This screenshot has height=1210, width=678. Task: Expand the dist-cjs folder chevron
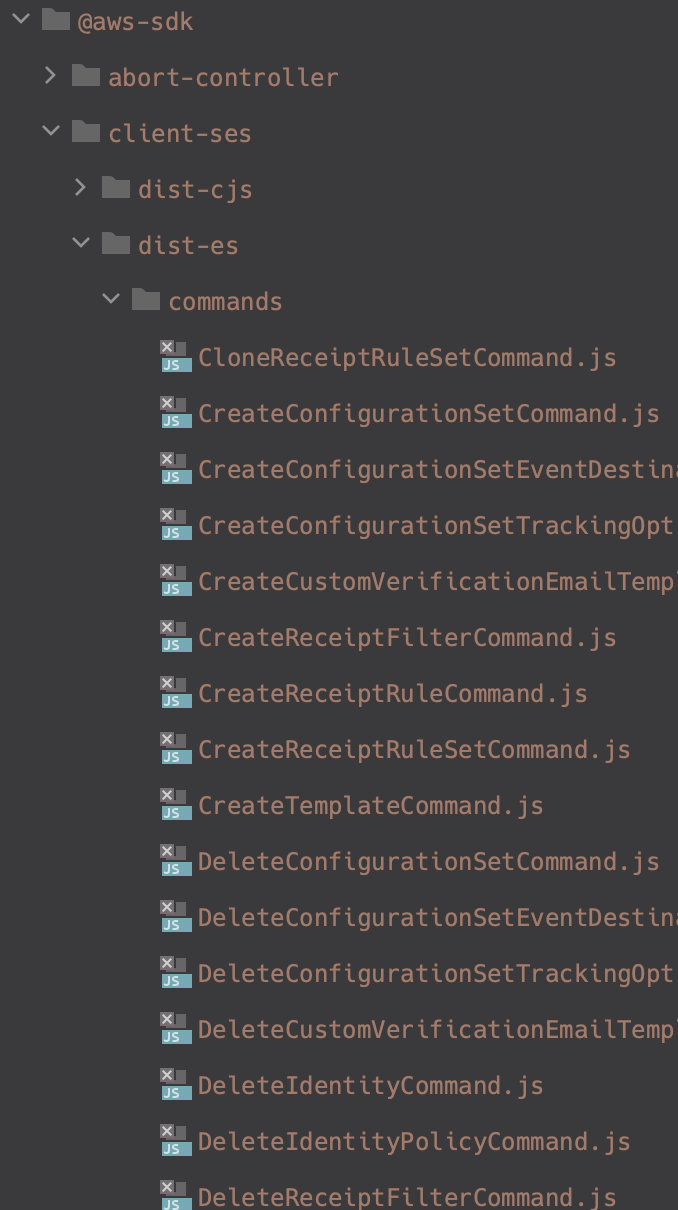(81, 188)
